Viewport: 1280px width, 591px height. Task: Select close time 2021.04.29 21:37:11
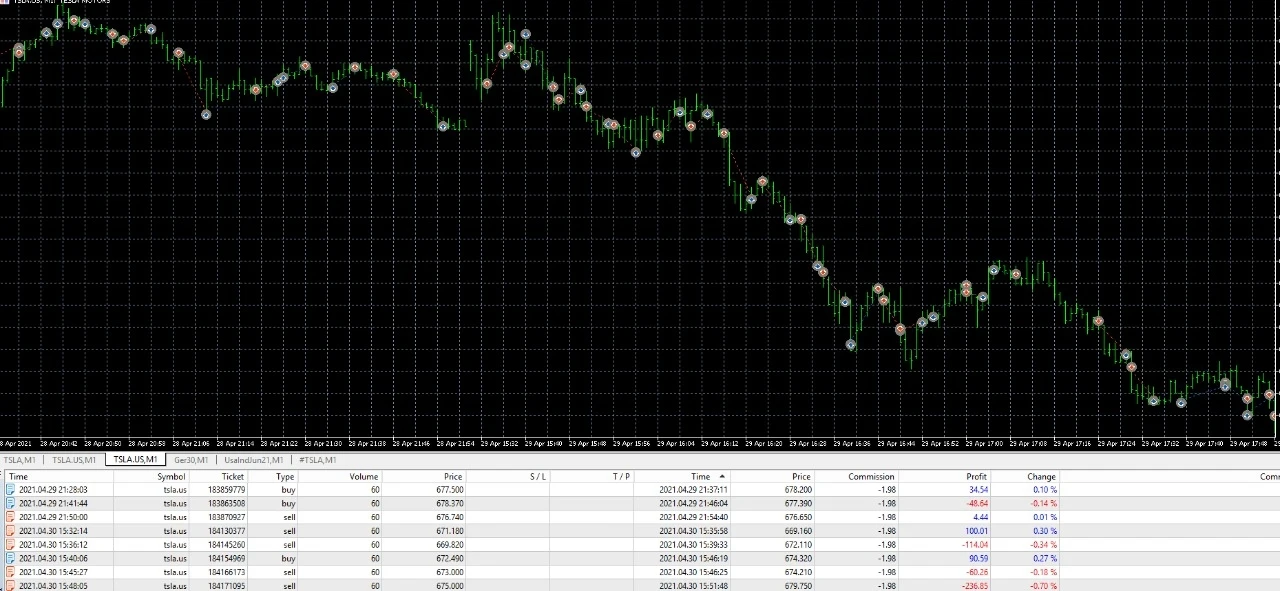pyautogui.click(x=693, y=490)
